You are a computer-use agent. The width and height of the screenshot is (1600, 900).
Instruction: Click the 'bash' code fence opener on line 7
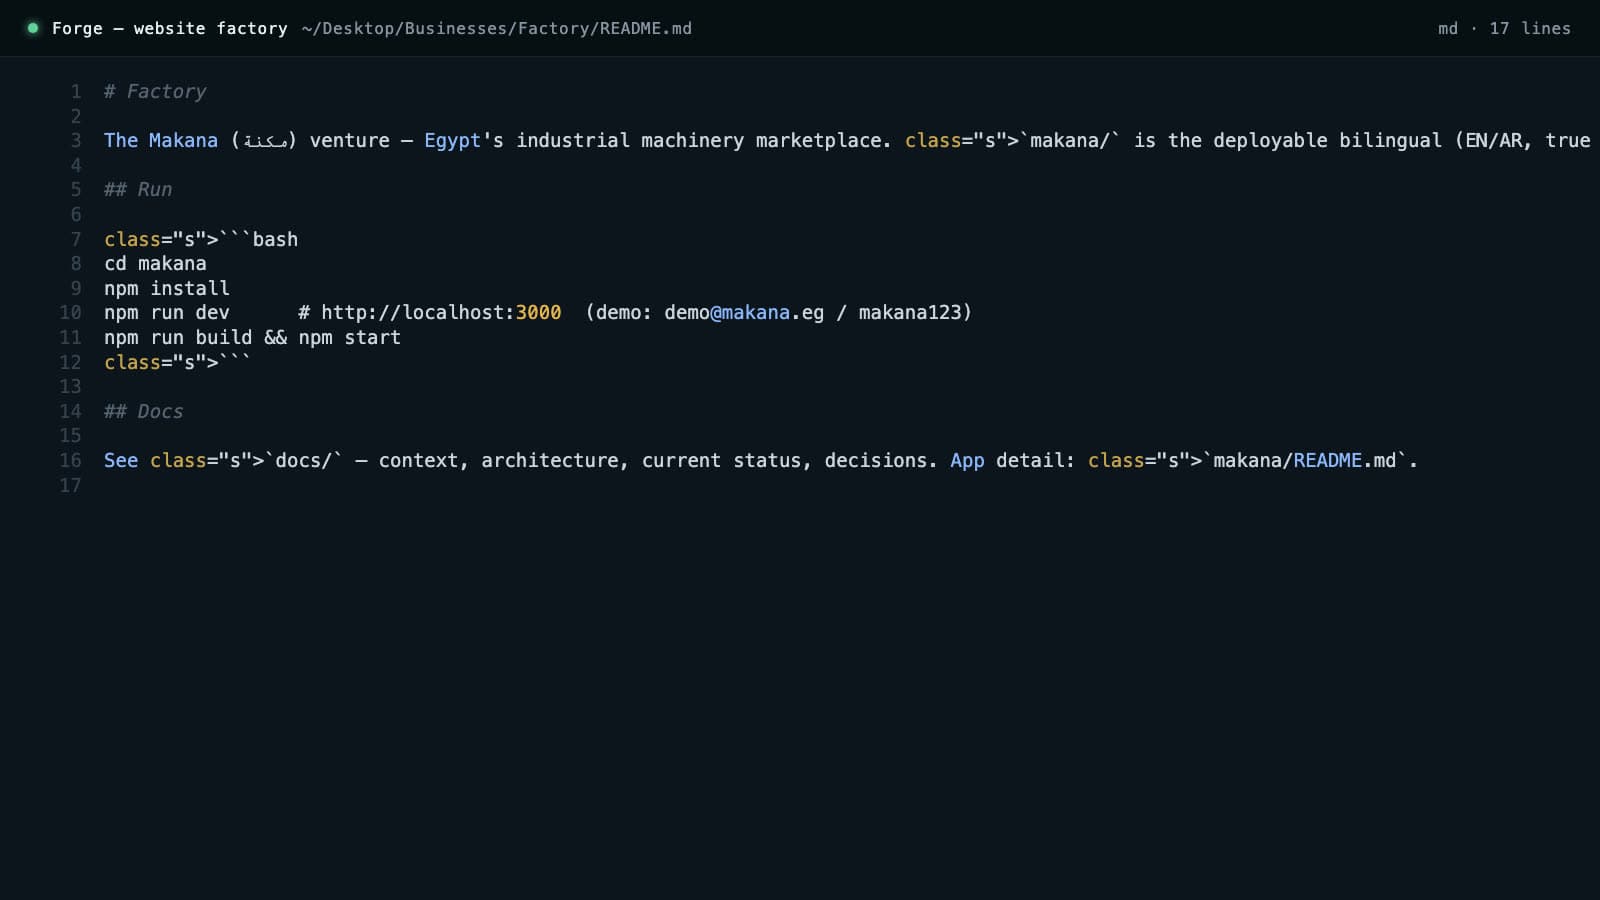click(x=201, y=239)
